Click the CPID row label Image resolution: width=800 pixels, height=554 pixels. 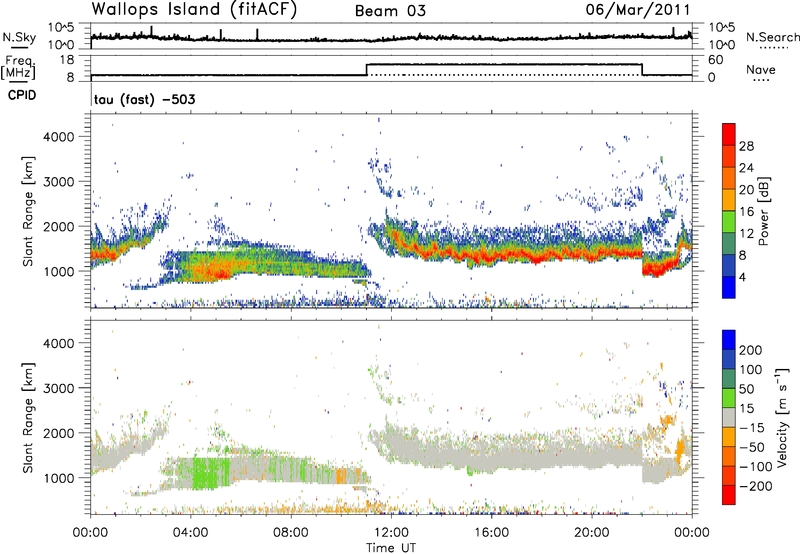point(22,95)
